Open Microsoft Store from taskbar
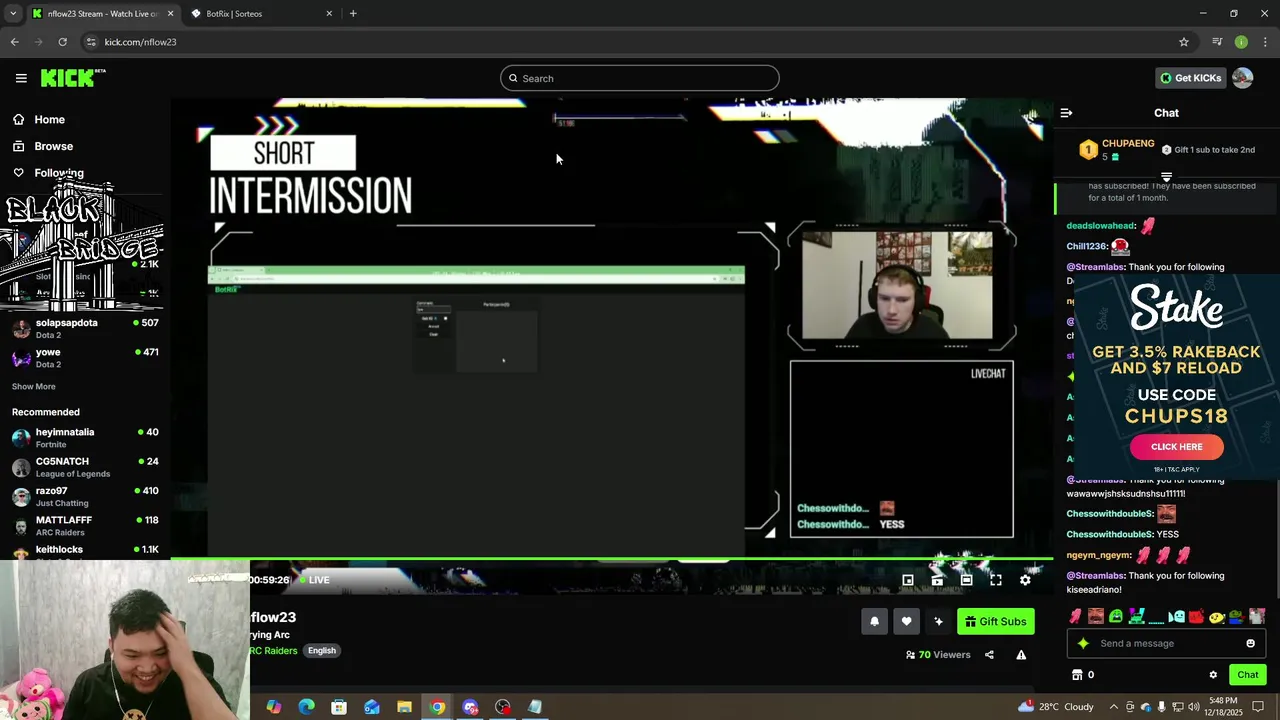The width and height of the screenshot is (1280, 720). (339, 707)
